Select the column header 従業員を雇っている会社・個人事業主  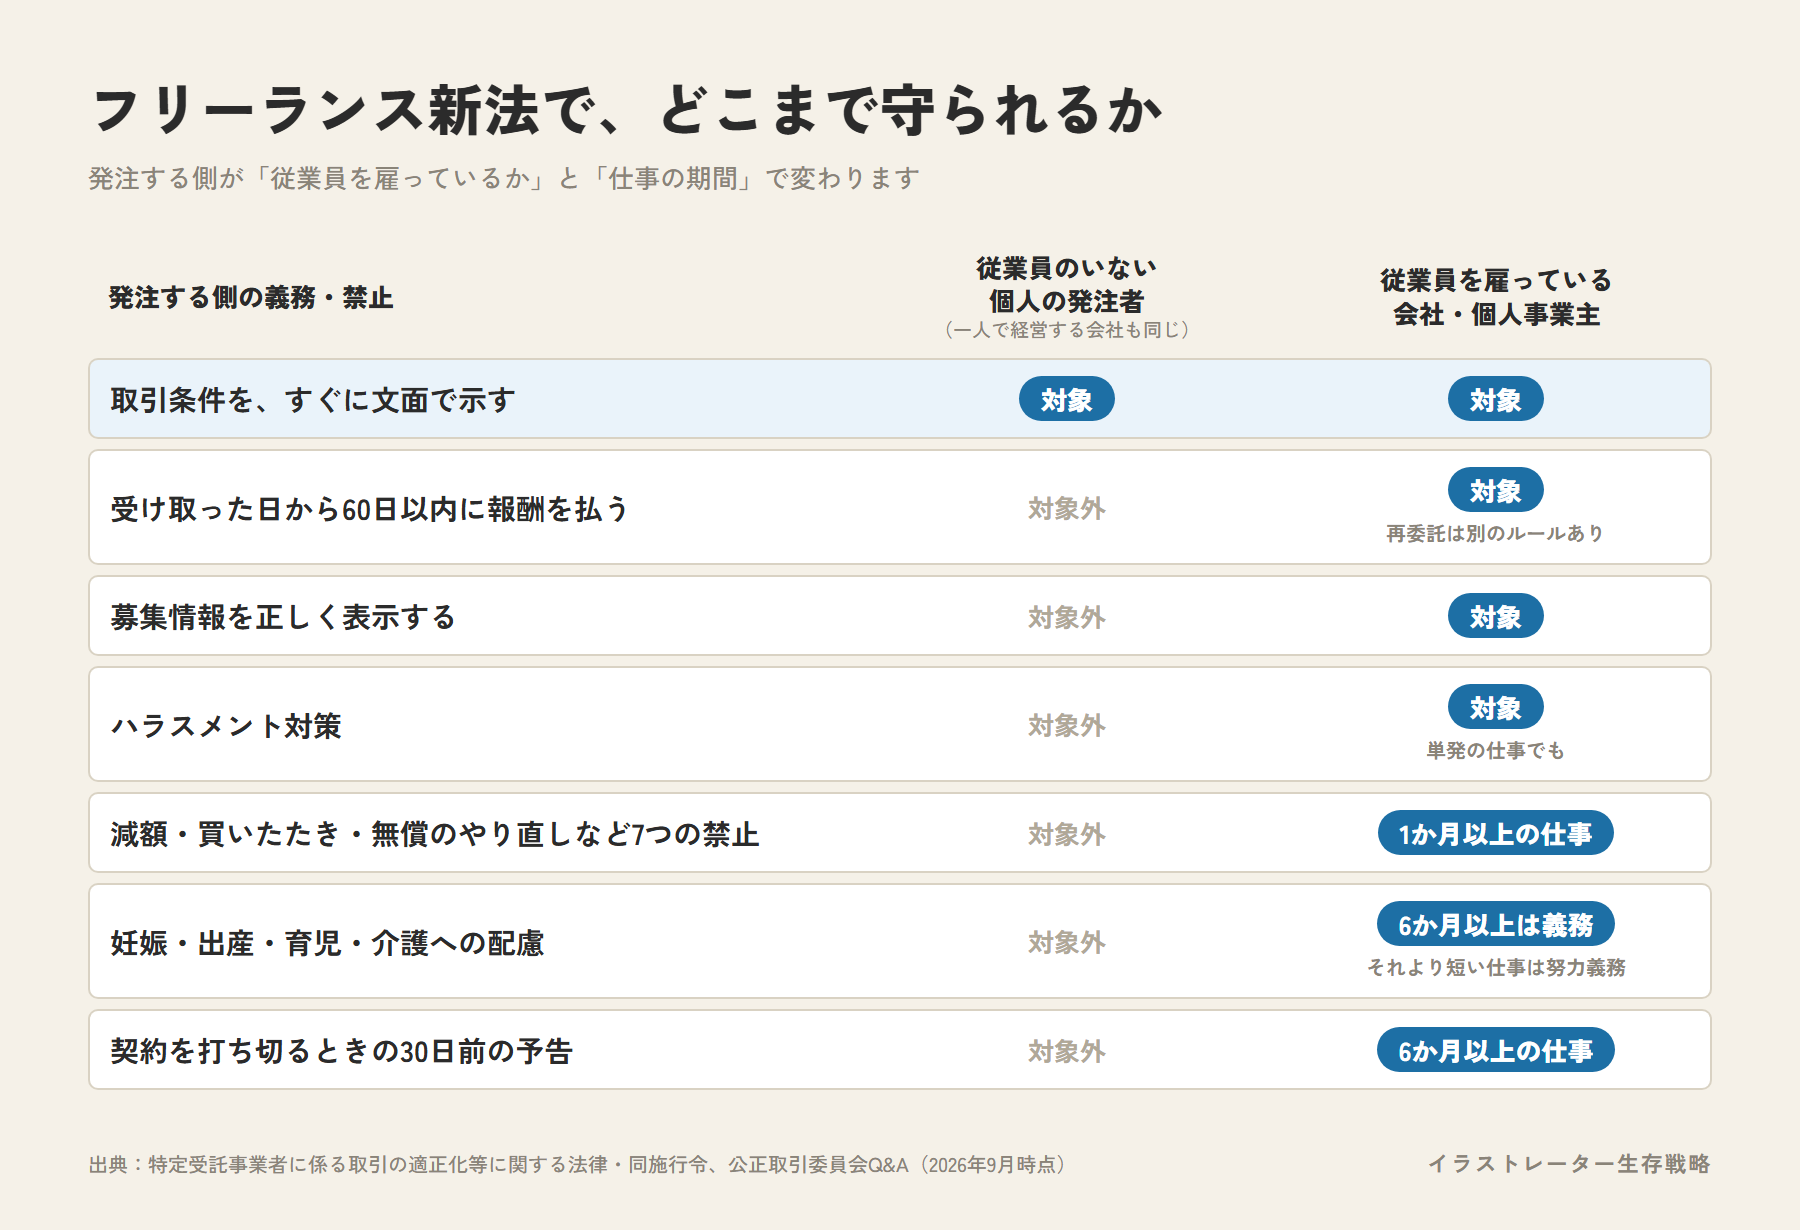(x=1496, y=297)
